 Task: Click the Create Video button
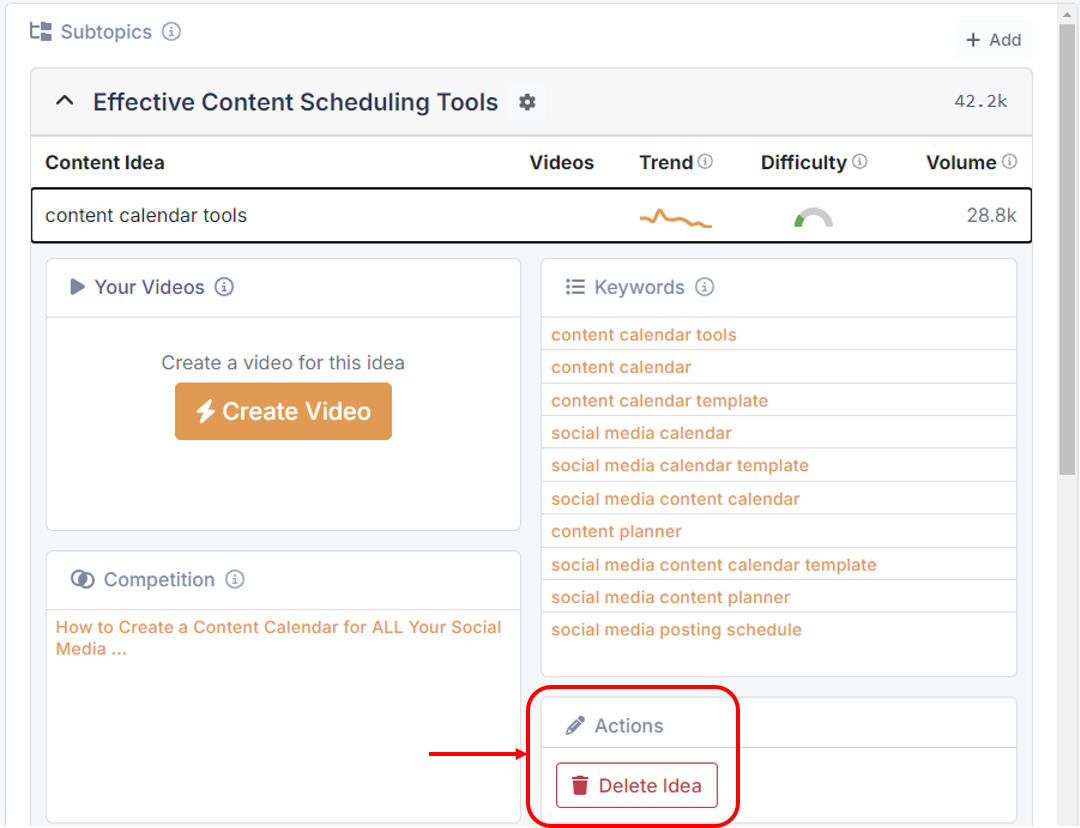[x=283, y=411]
